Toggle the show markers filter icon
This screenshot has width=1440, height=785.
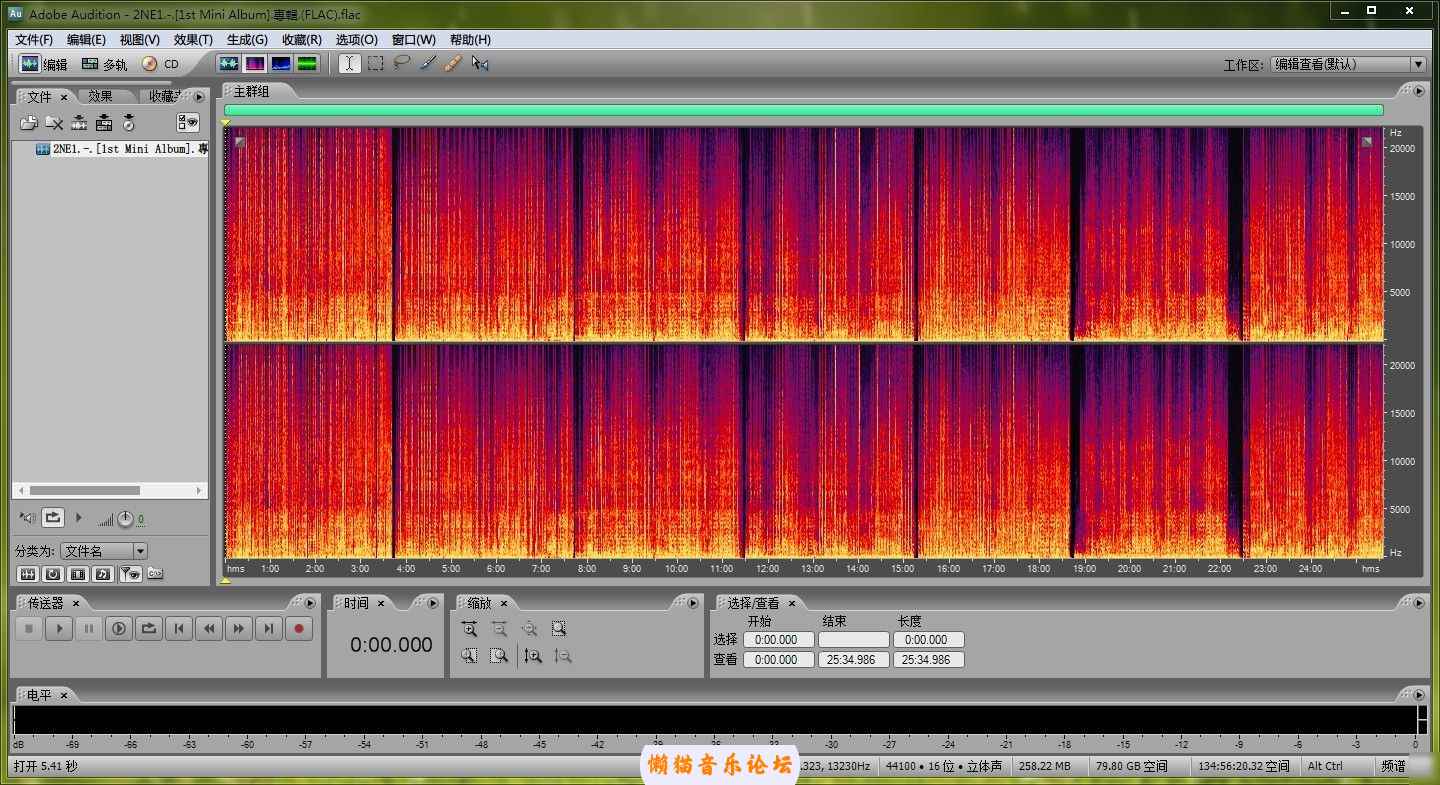[x=129, y=574]
